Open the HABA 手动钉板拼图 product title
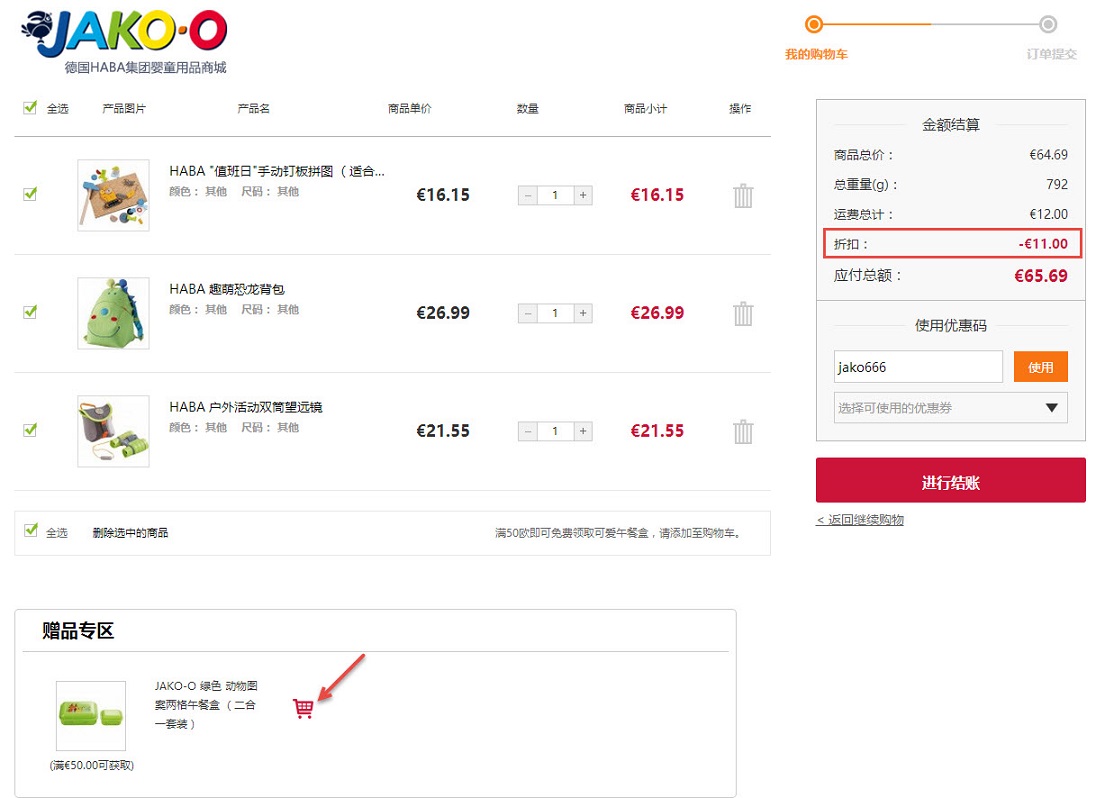1096x798 pixels. (277, 171)
